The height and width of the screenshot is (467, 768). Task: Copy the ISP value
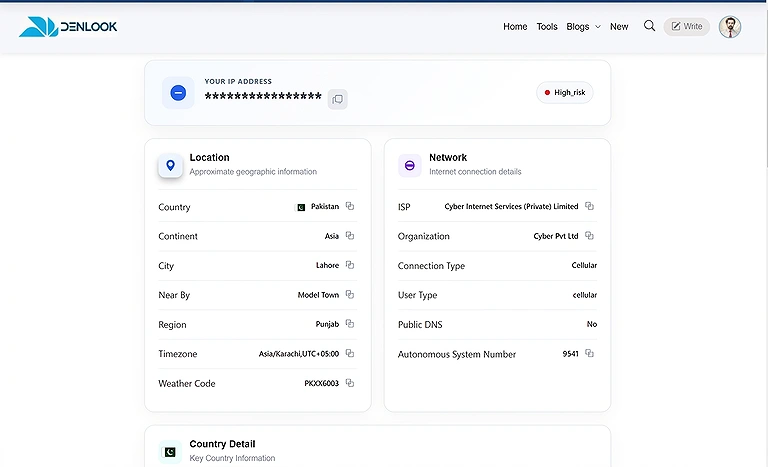point(589,206)
